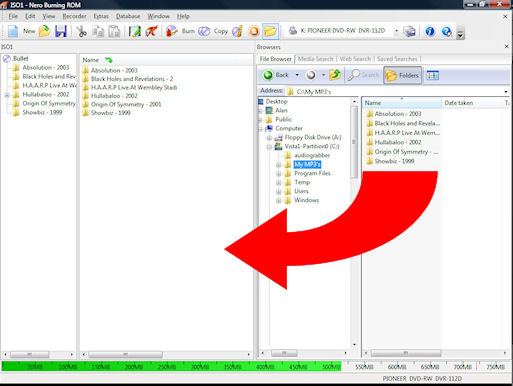The image size is (513, 386).
Task: Click the recorder drive icon beside K: PIONEER
Action: coord(293,31)
